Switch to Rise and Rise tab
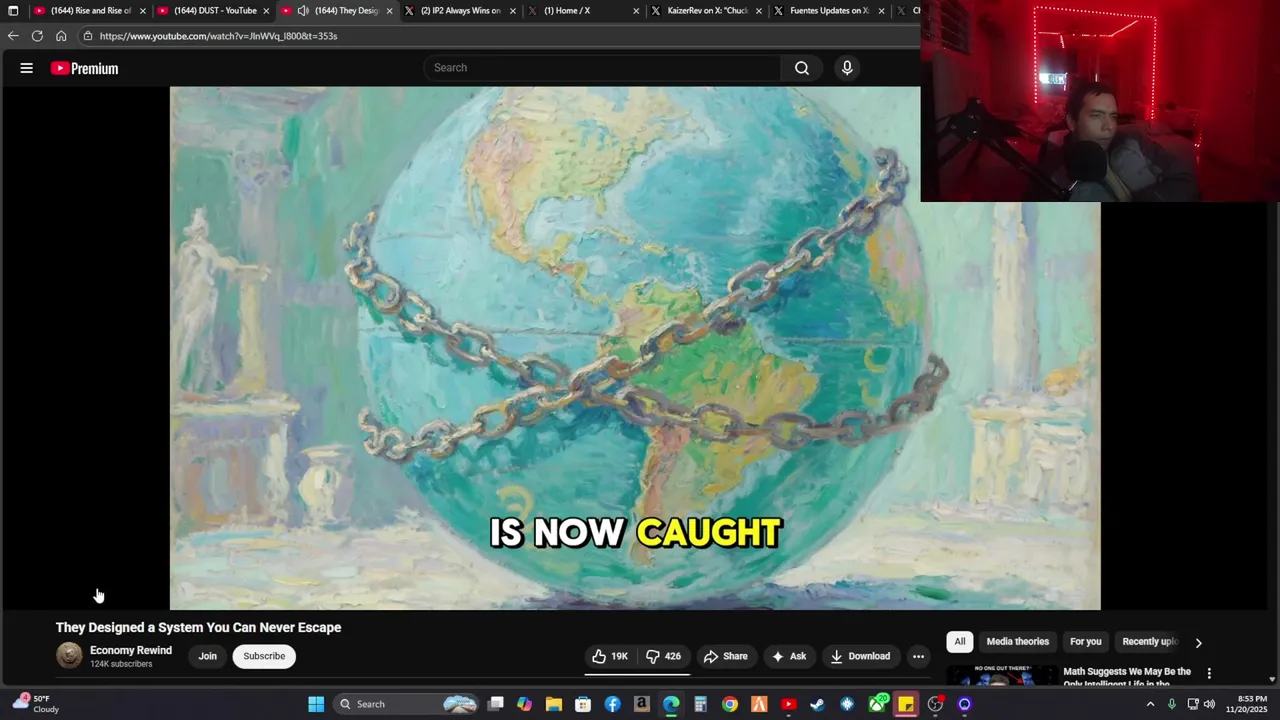This screenshot has width=1280, height=720. click(88, 11)
